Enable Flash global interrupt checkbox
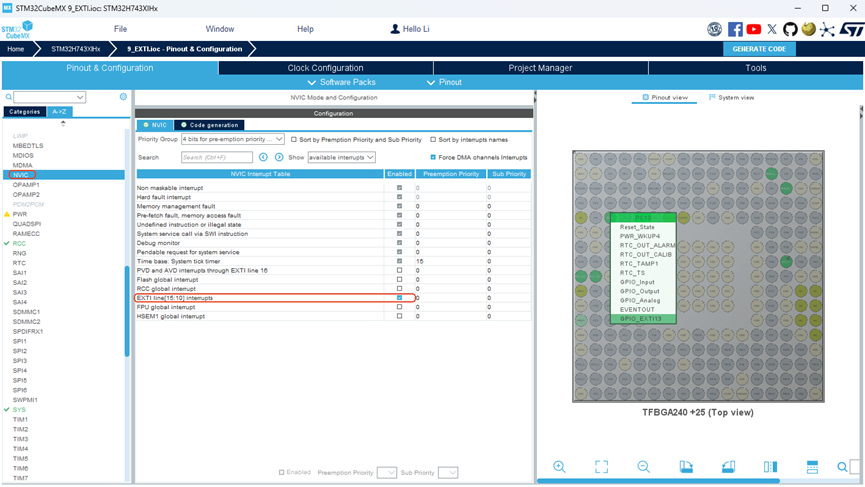The image size is (865, 487). pyautogui.click(x=399, y=280)
